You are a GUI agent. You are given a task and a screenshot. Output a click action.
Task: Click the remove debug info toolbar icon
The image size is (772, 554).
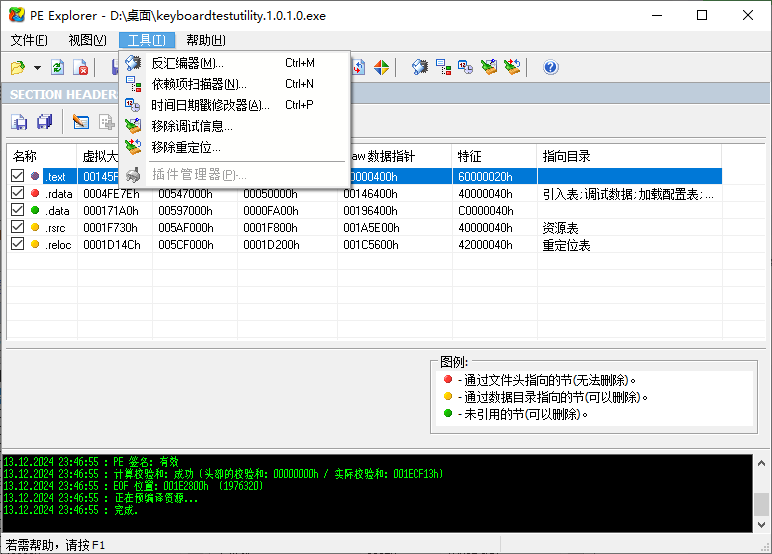489,67
